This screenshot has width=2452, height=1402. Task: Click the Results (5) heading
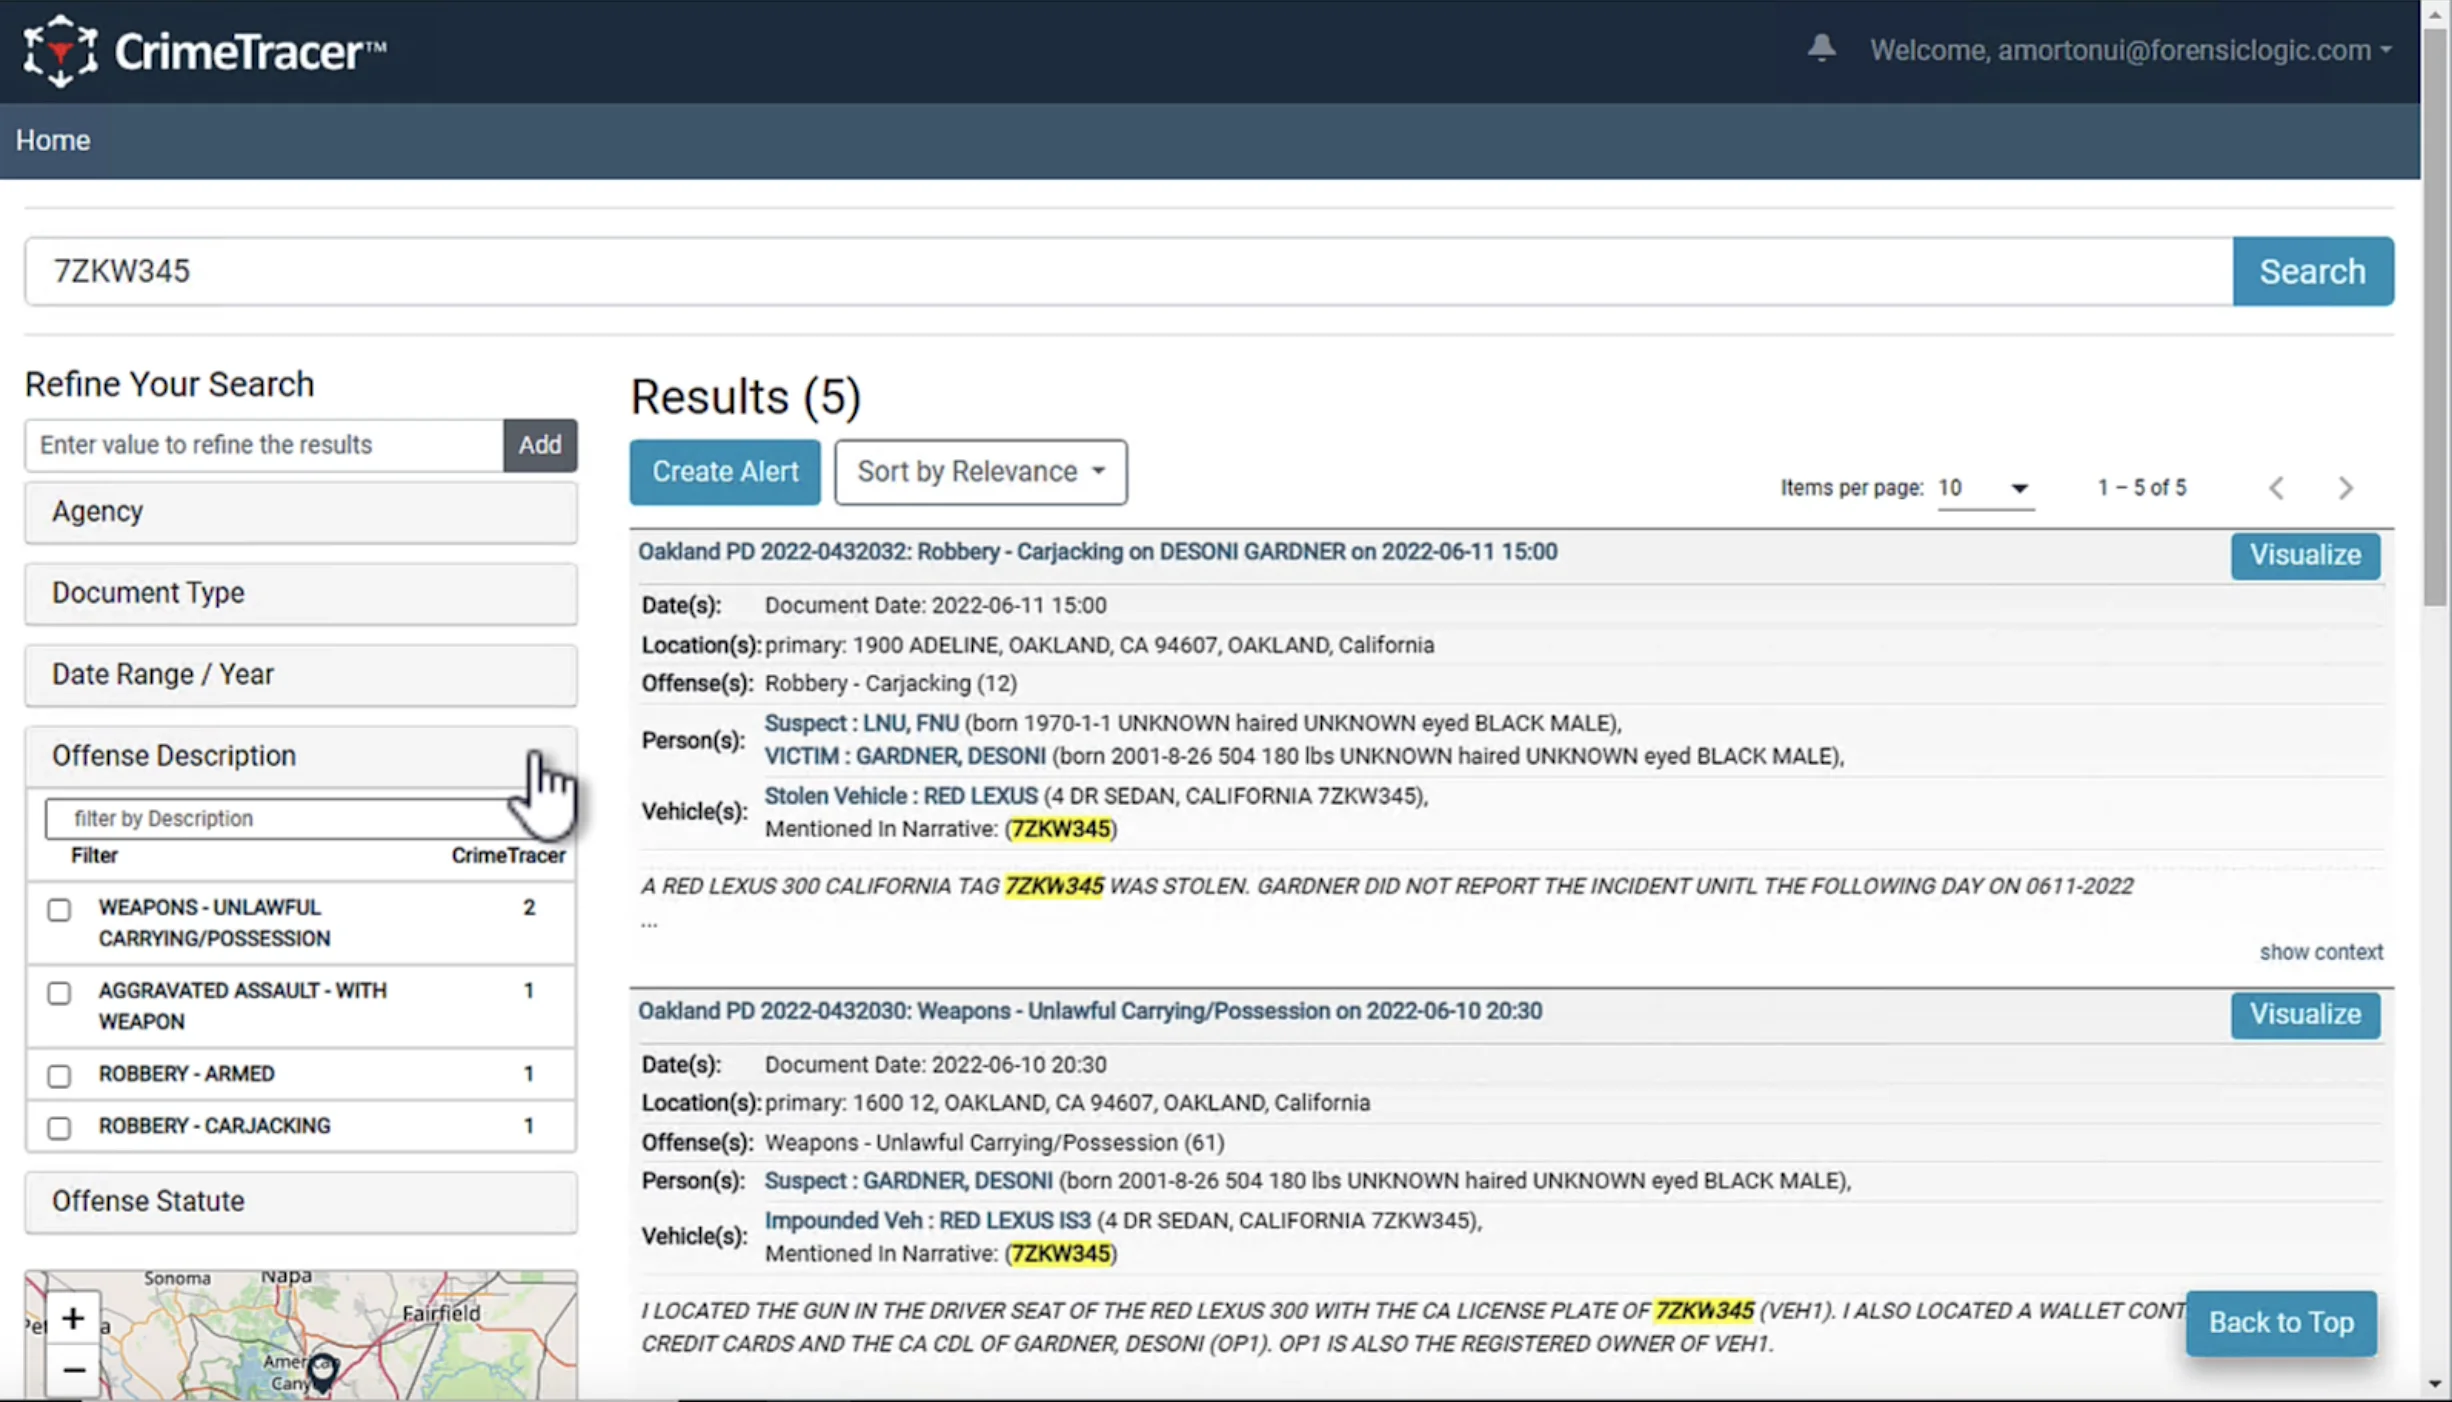pos(746,396)
